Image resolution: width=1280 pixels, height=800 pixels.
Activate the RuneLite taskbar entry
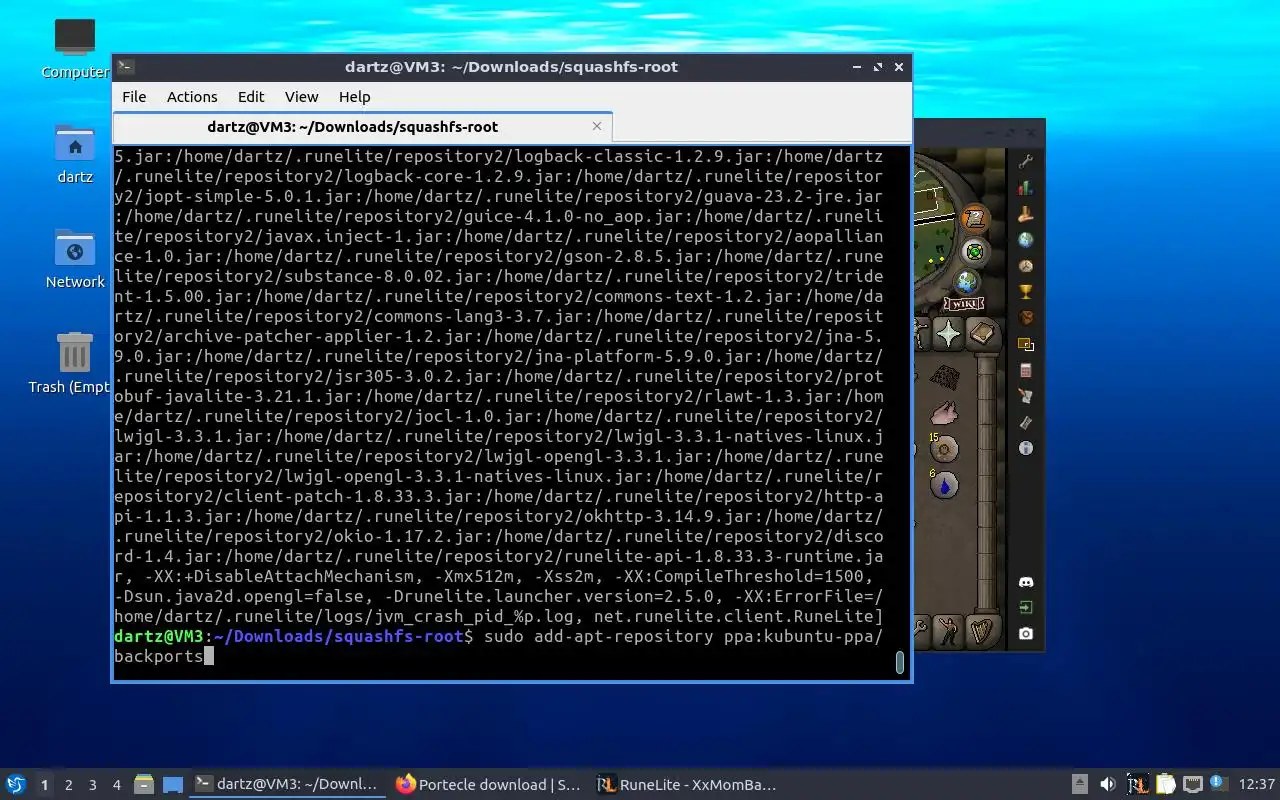pyautogui.click(x=690, y=784)
